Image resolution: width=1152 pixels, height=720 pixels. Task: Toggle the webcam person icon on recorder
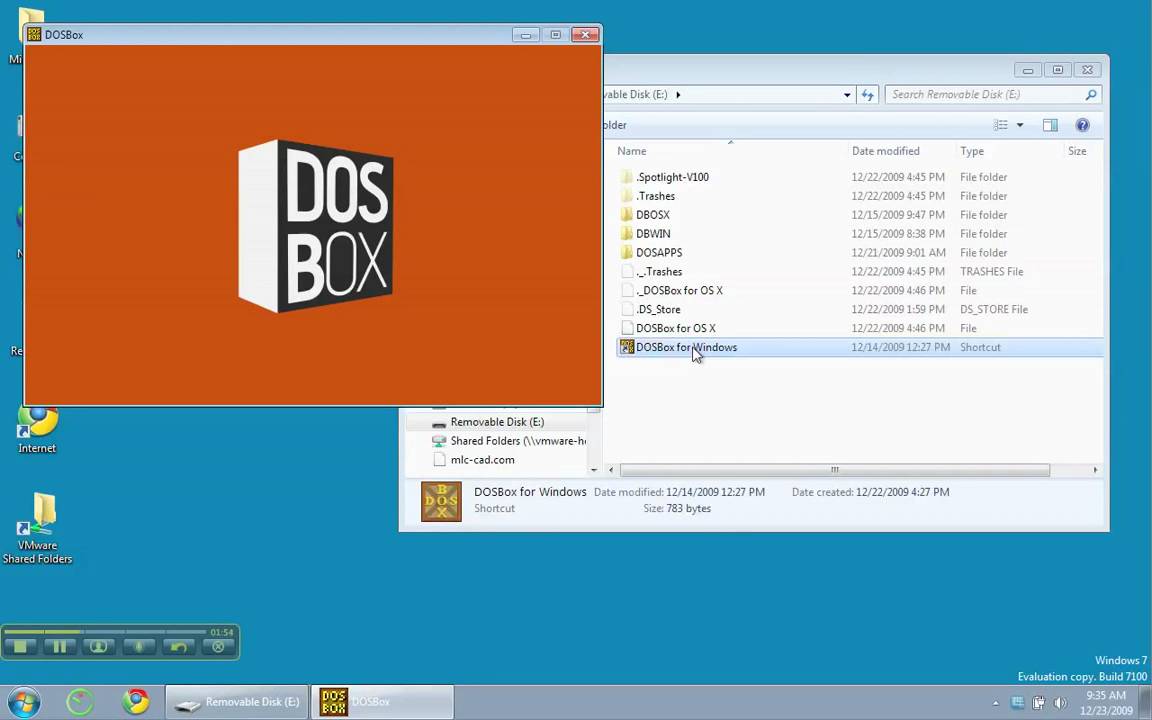(99, 647)
